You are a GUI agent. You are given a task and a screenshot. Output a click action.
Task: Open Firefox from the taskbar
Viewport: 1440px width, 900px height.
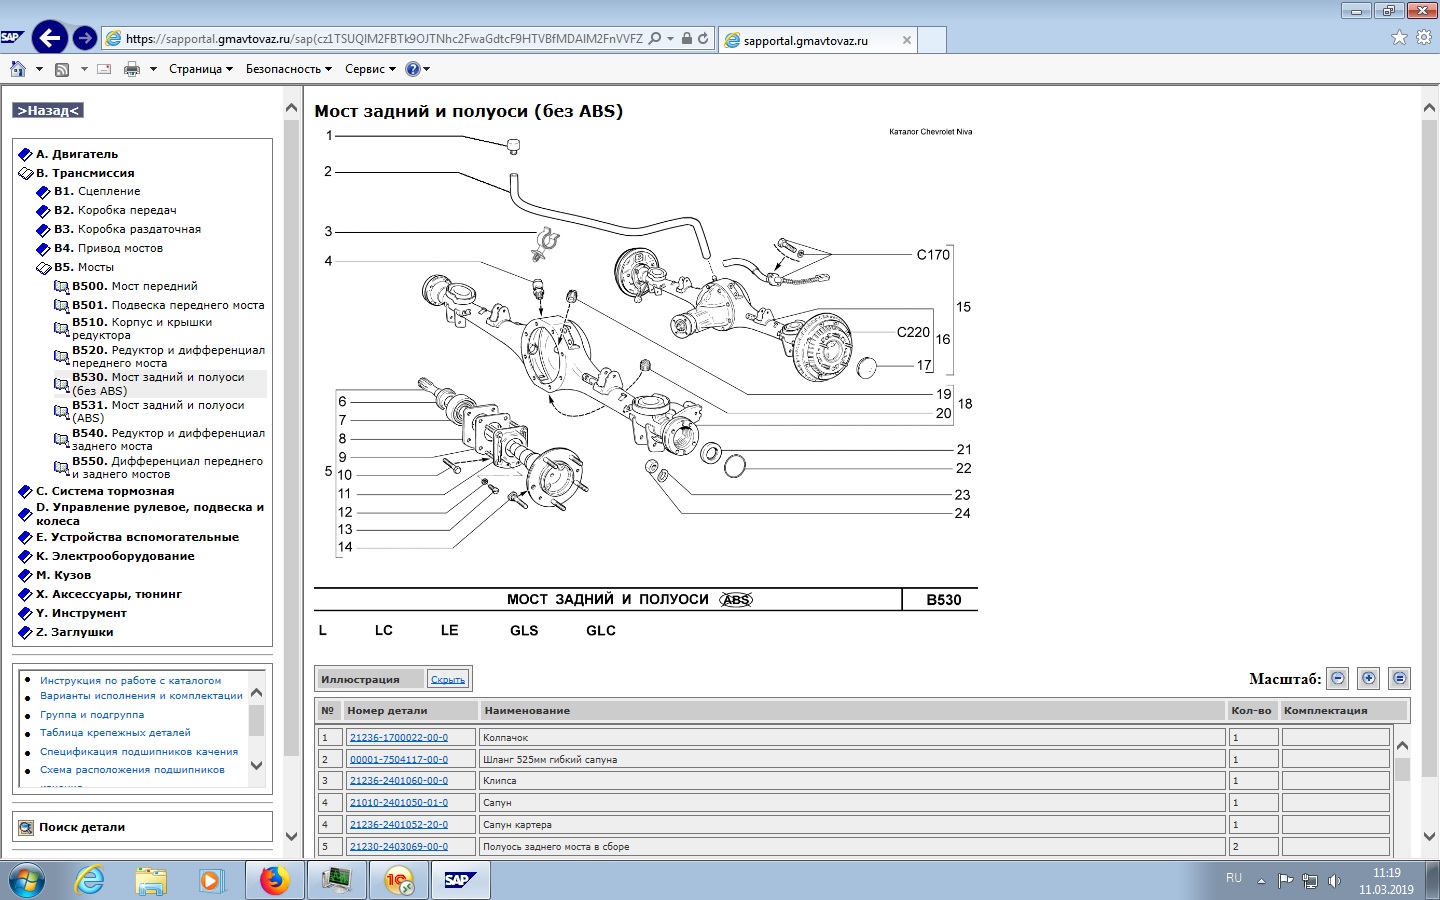click(x=274, y=880)
